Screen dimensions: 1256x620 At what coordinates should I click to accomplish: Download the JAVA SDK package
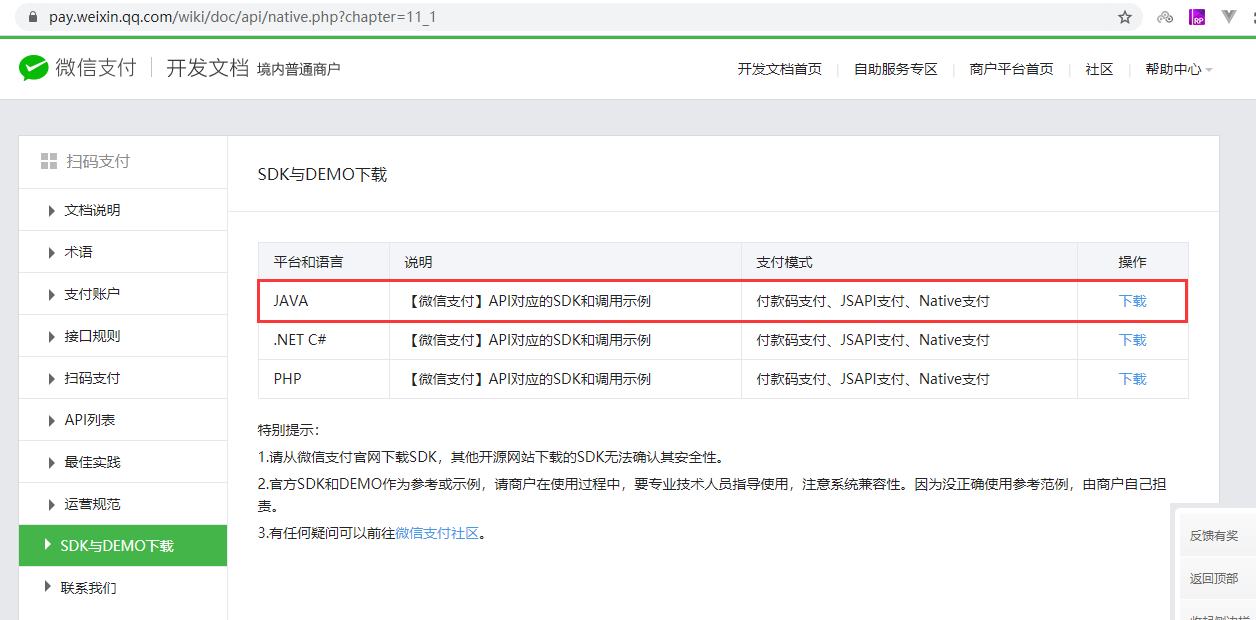coord(1131,300)
